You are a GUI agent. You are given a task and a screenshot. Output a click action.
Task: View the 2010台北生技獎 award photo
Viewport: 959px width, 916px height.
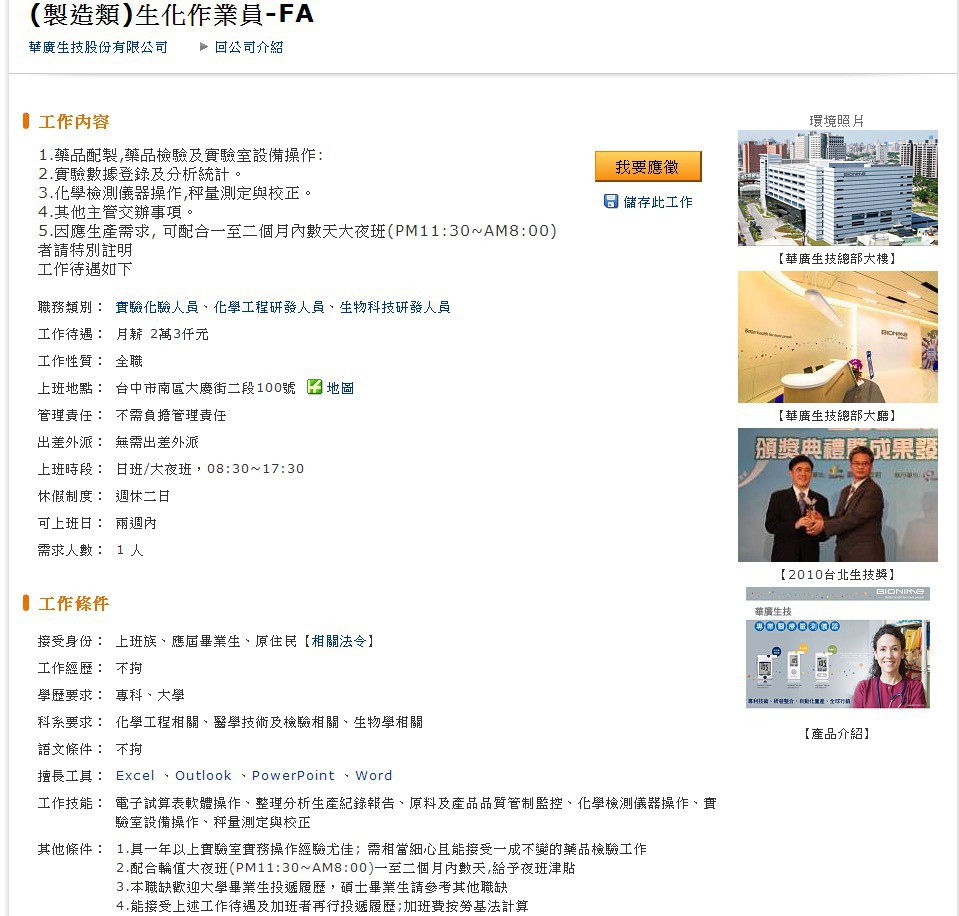point(837,495)
